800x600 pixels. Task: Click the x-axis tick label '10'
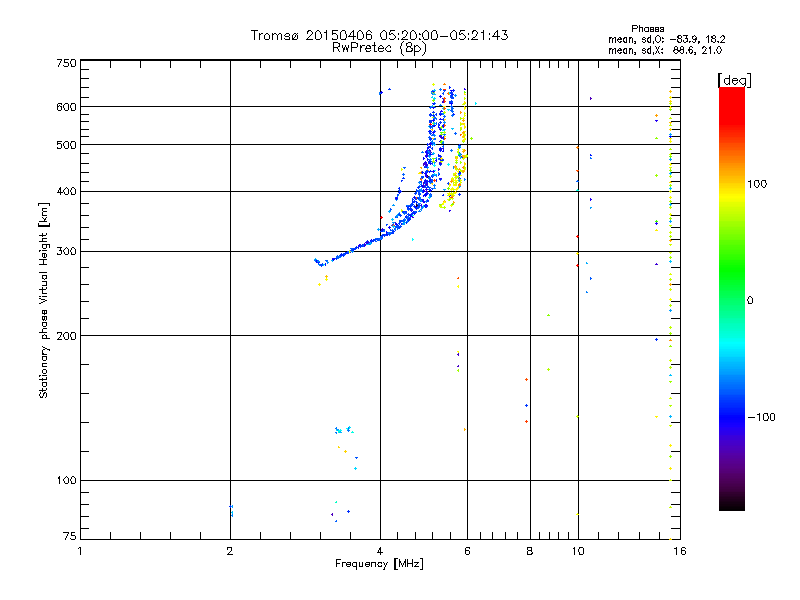(578, 551)
